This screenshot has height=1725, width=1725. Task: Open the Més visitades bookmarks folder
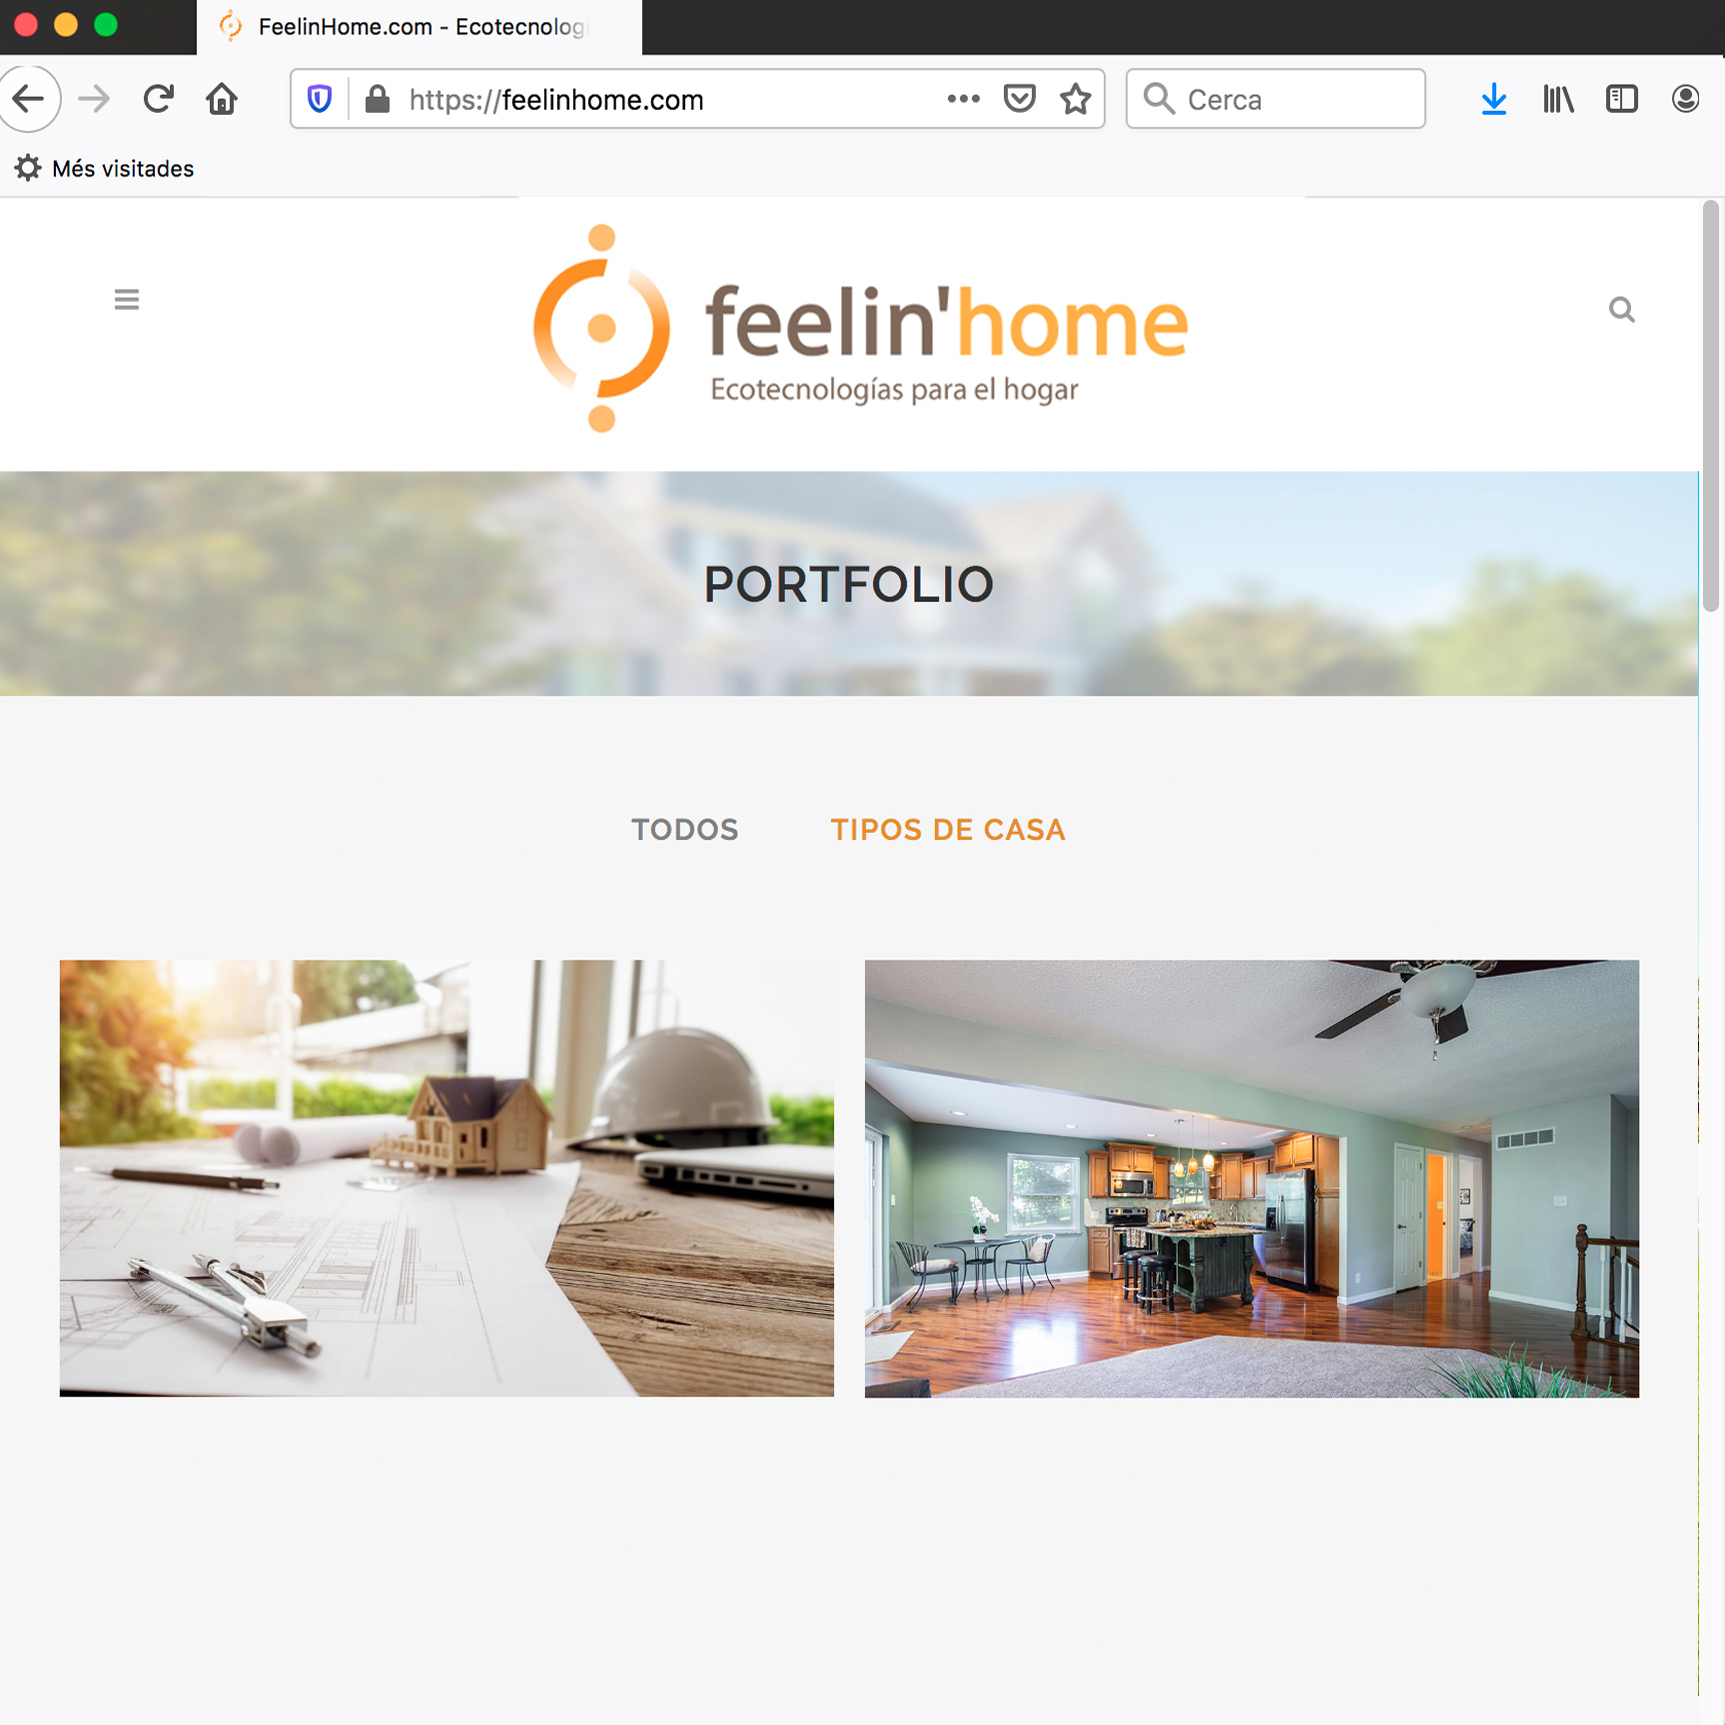coord(104,168)
